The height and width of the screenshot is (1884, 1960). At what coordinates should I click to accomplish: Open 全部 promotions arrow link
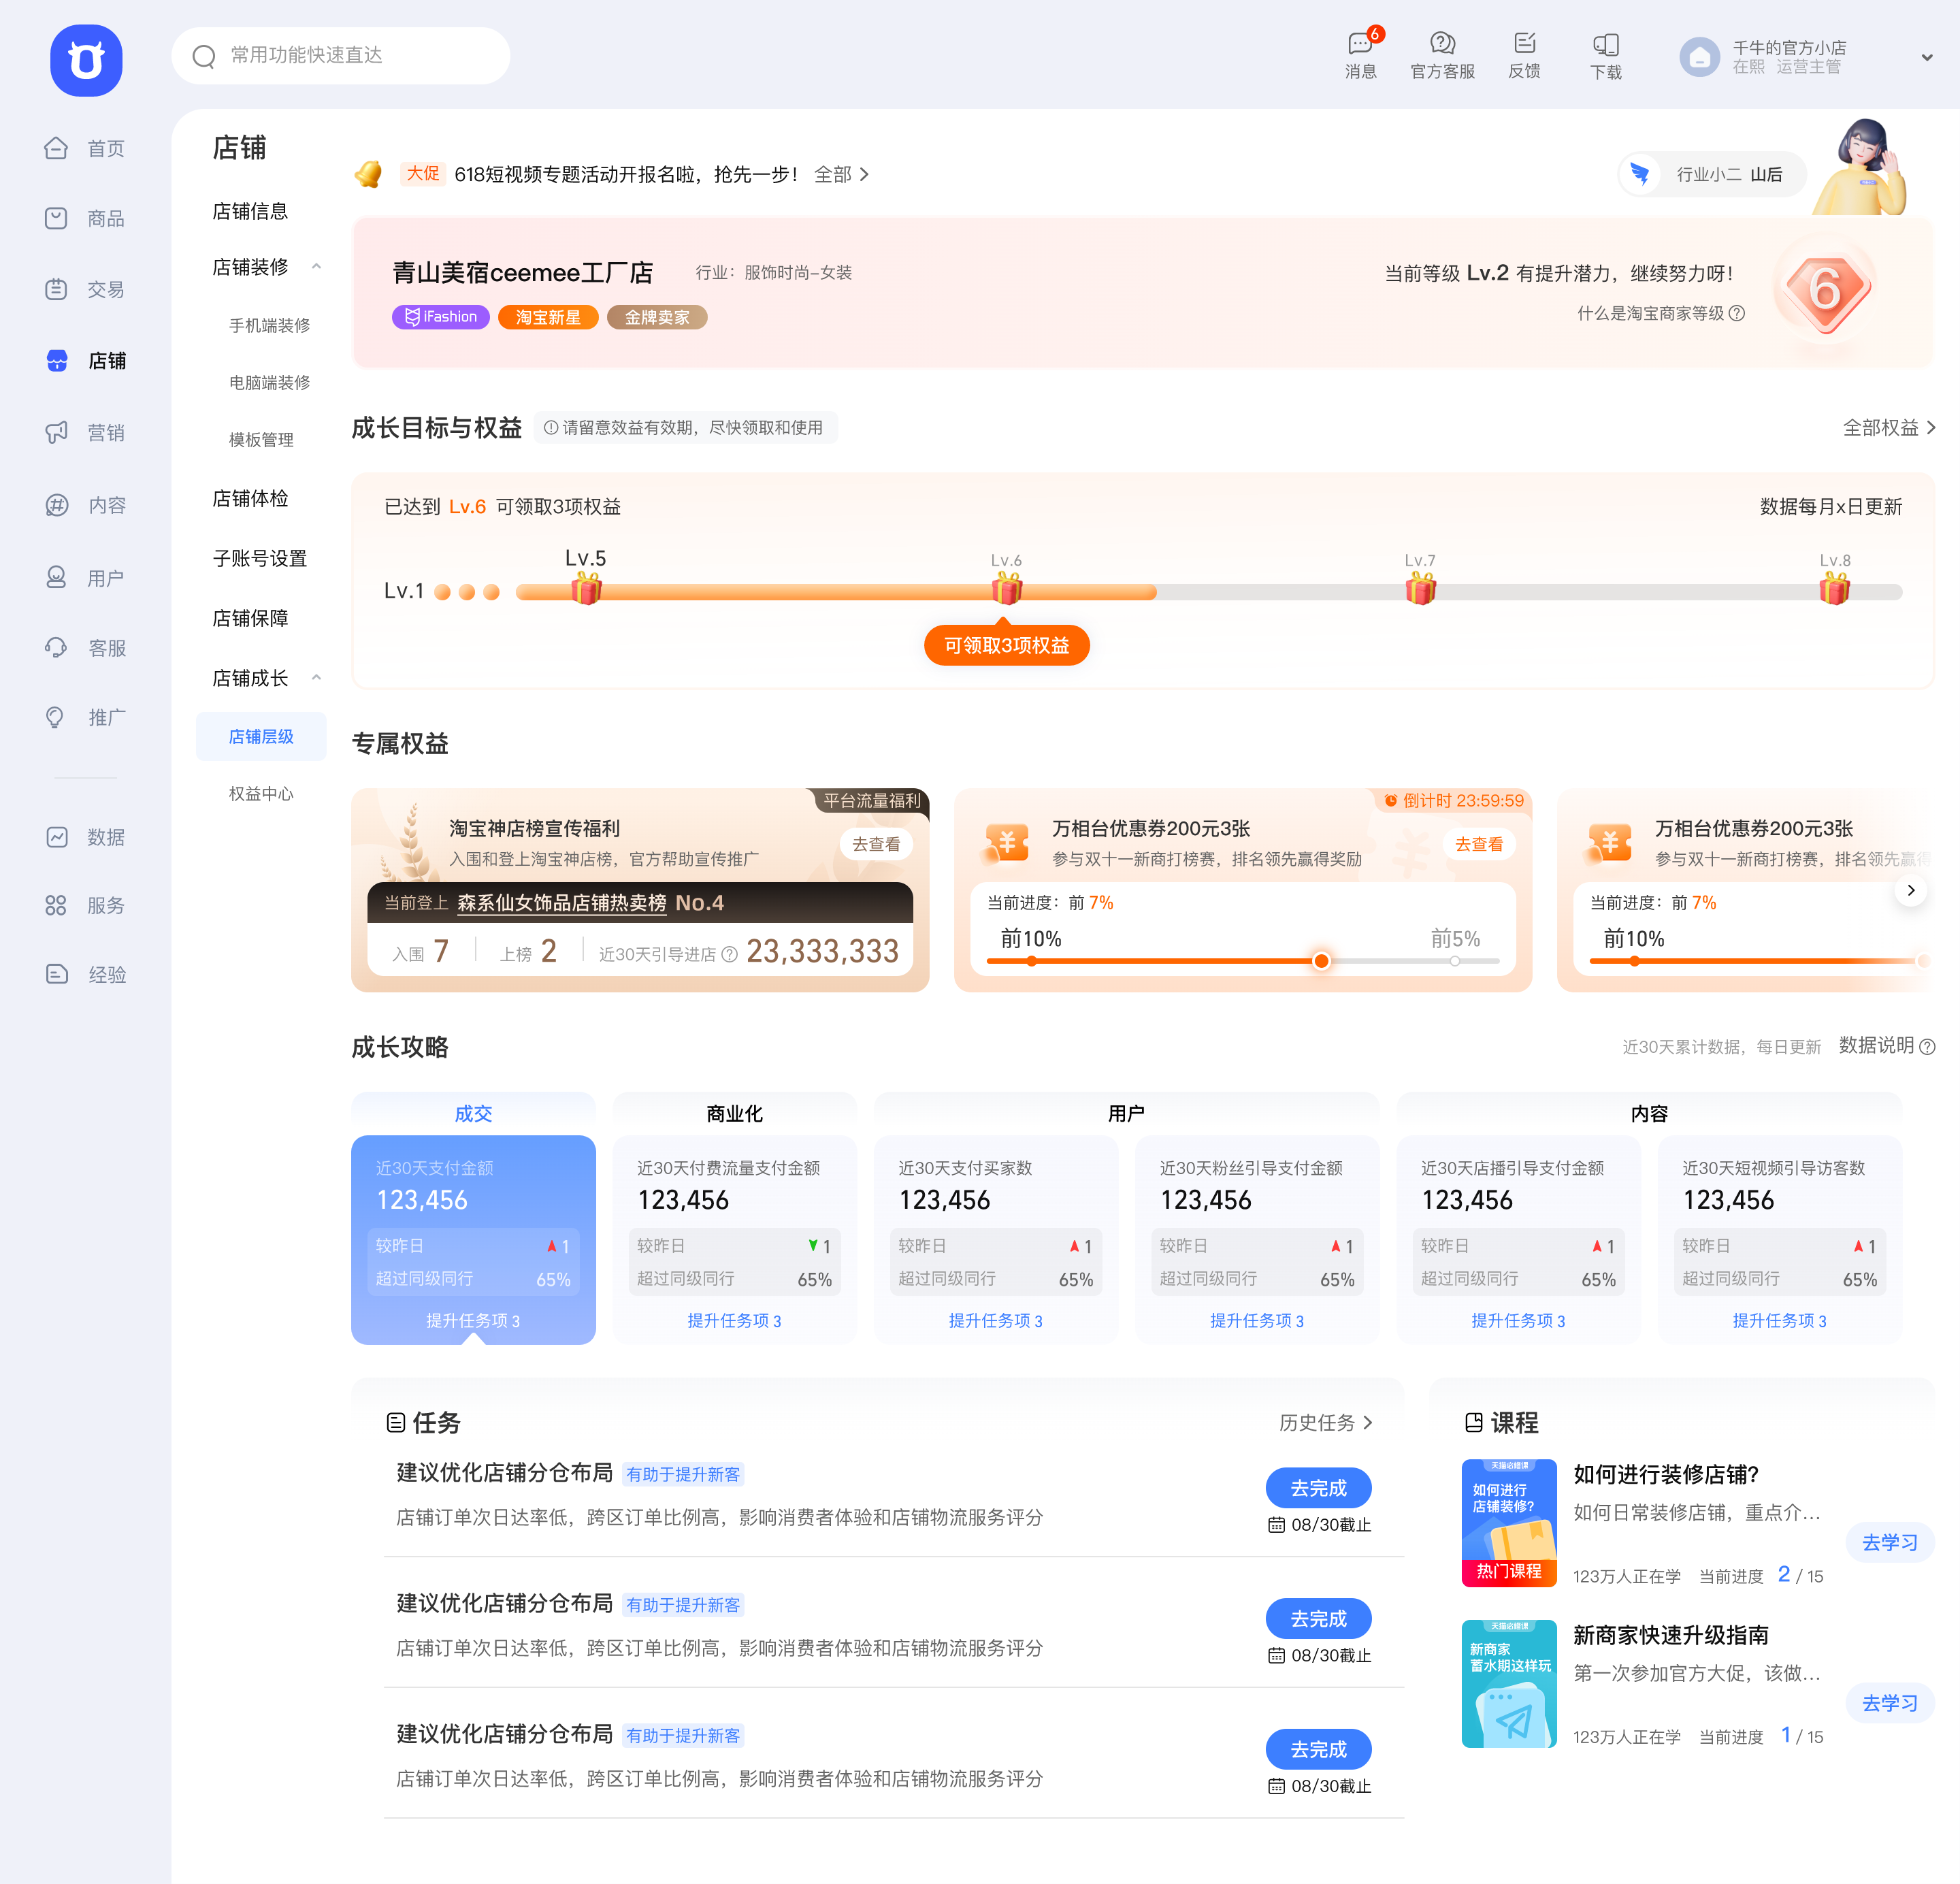pos(841,174)
